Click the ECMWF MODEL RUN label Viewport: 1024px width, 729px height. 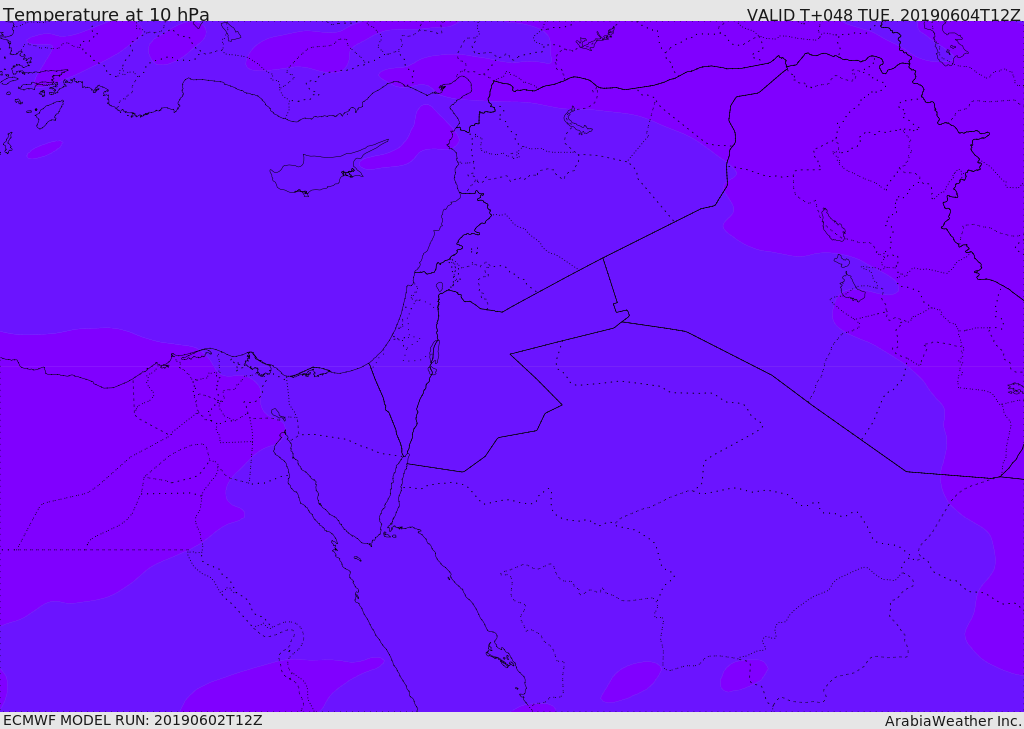(132, 720)
